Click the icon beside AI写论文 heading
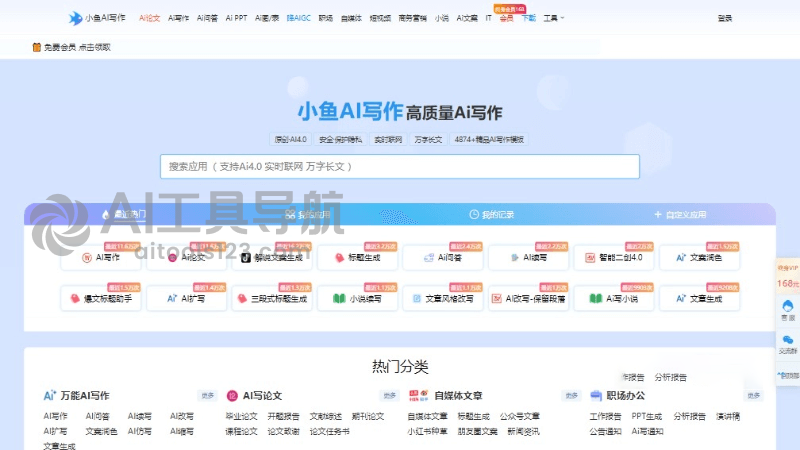This screenshot has height=450, width=800. point(232,395)
